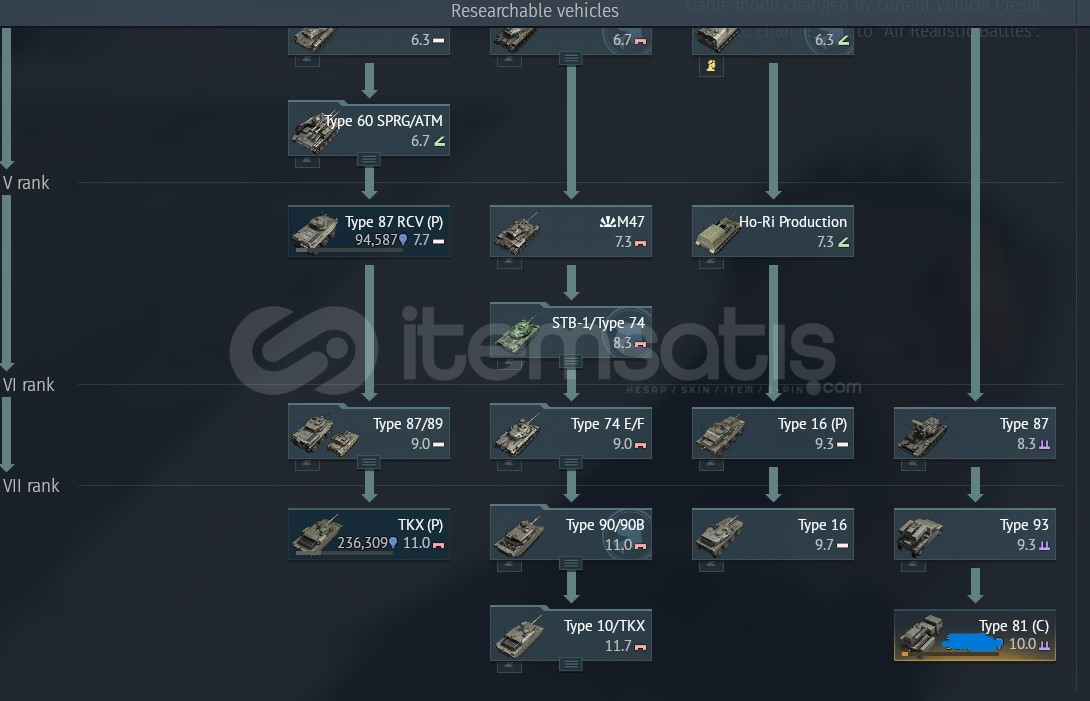
Task: Expand the Type 74 E/F group list
Action: pyautogui.click(x=571, y=462)
